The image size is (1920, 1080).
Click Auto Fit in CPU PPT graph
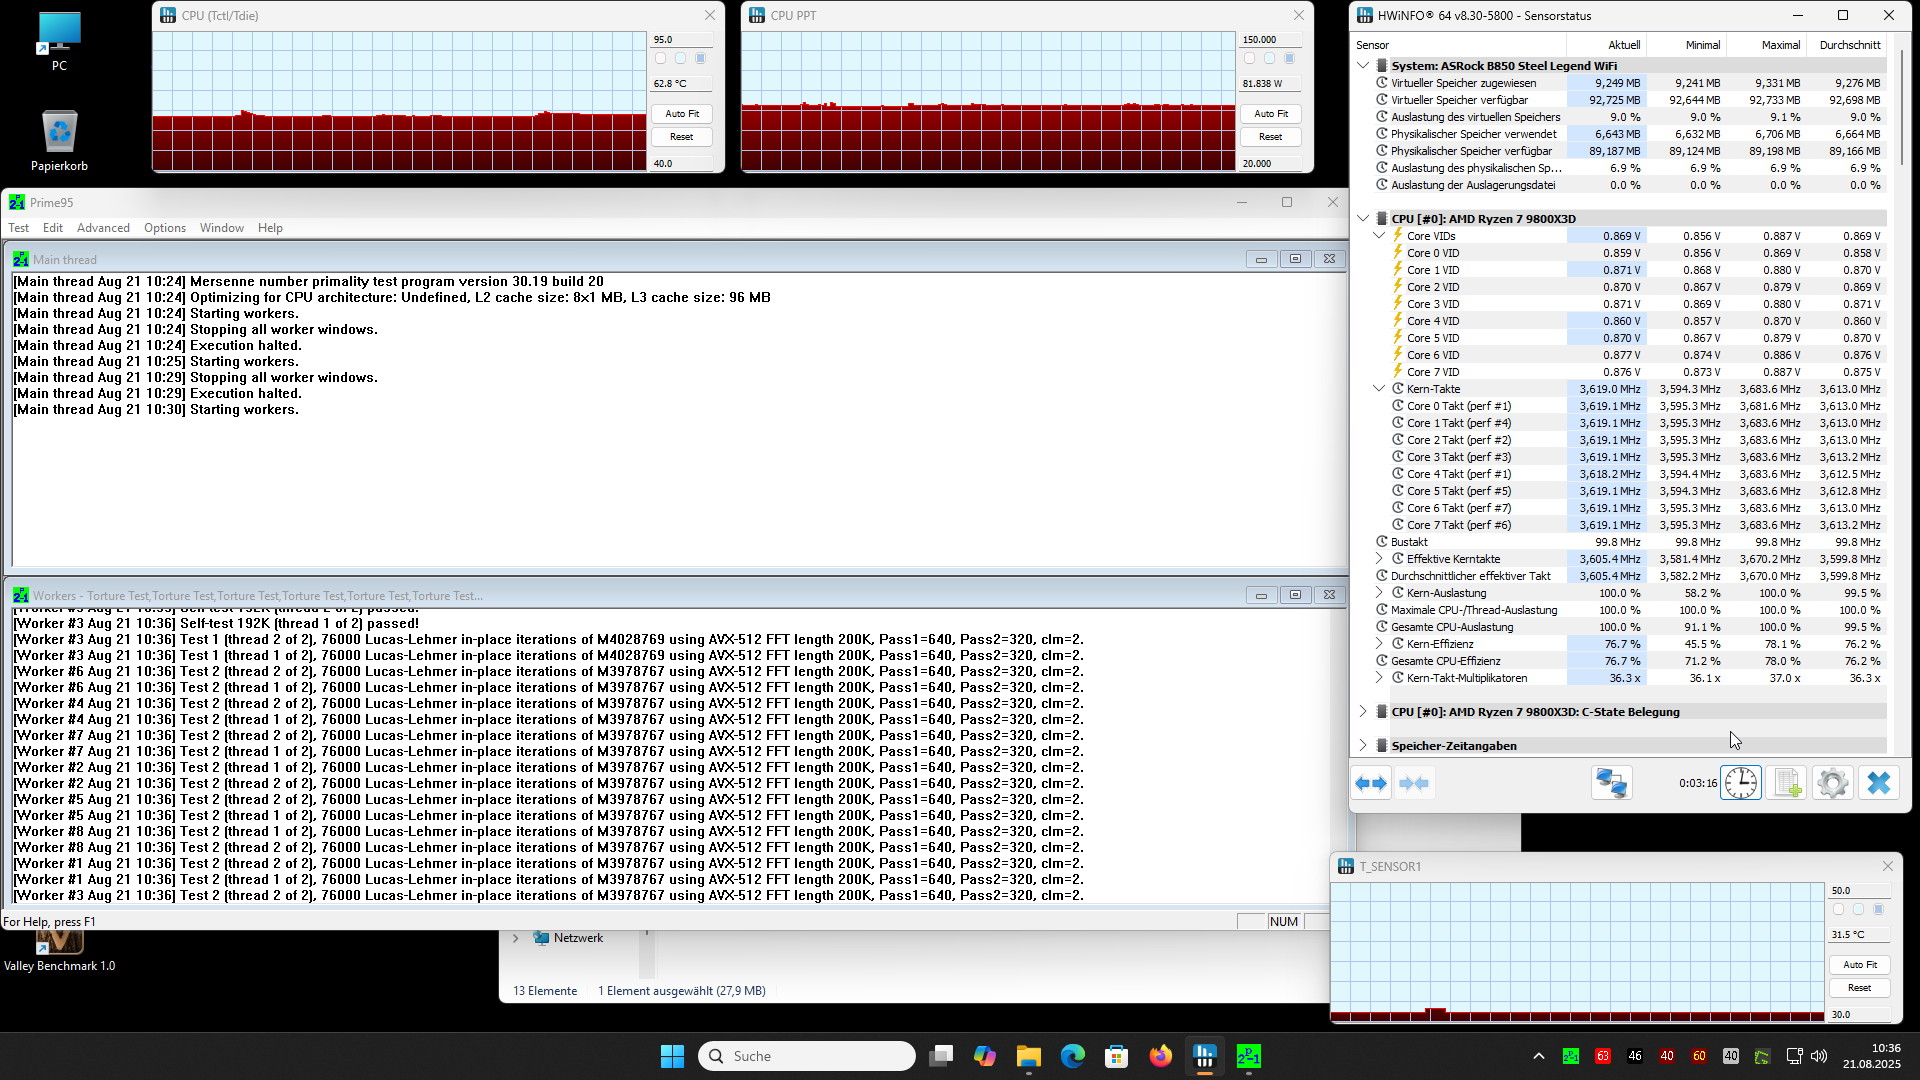[1270, 114]
